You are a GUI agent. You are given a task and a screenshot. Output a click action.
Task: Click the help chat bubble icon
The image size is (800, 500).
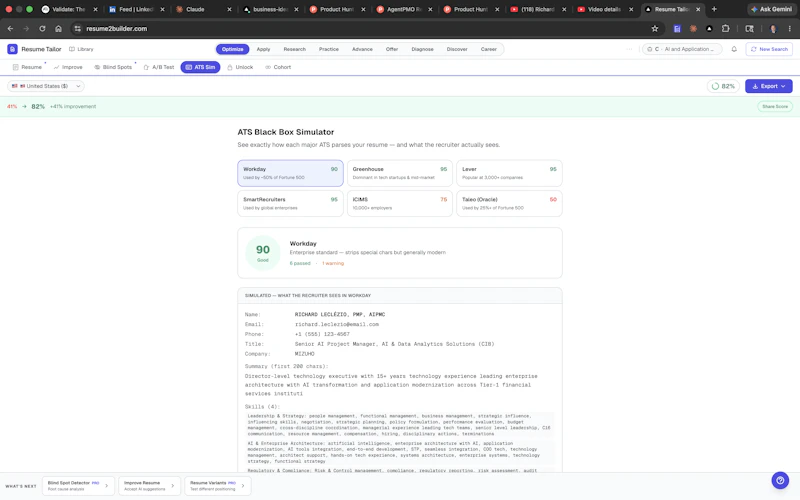click(780, 480)
